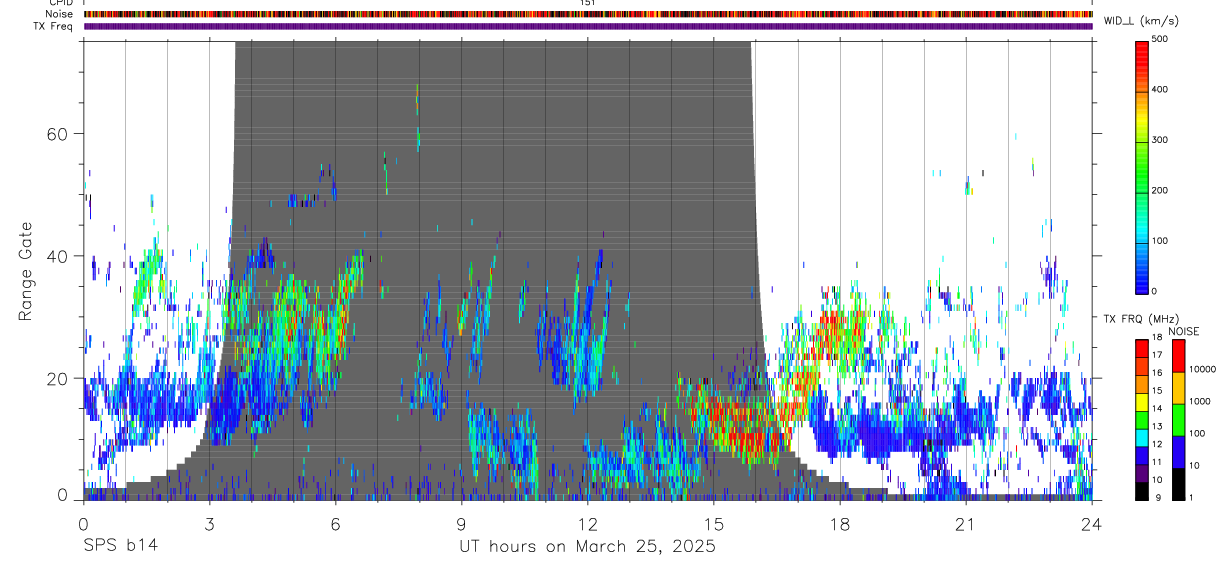Screen dimensions: 1228x567
Task: Click the 1000 tick on the NOISE scale
Action: pyautogui.click(x=1200, y=402)
